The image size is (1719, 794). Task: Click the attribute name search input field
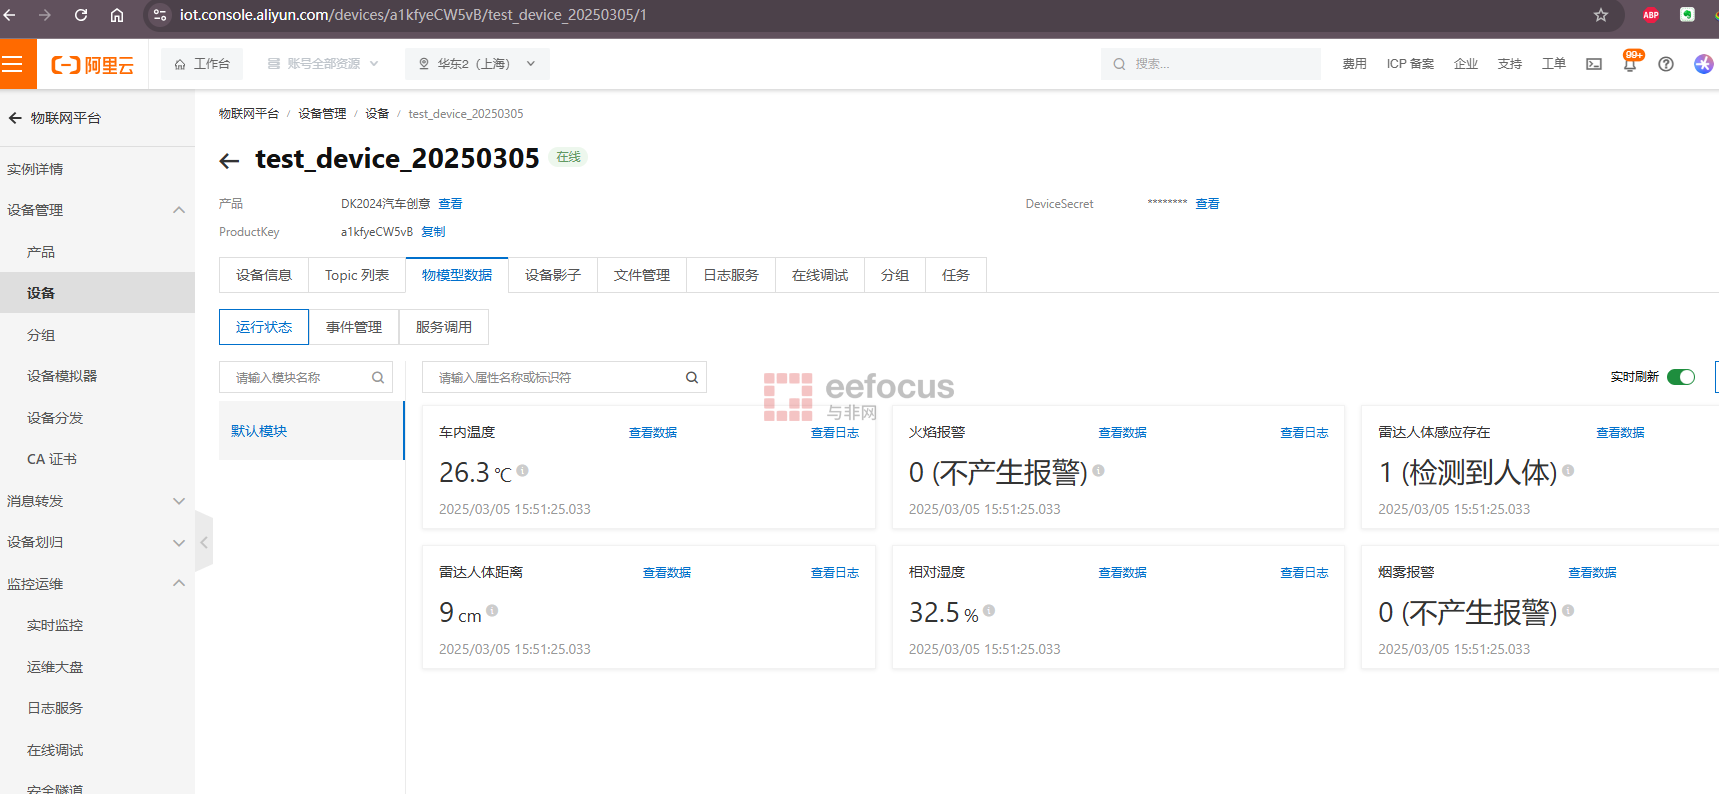(555, 378)
